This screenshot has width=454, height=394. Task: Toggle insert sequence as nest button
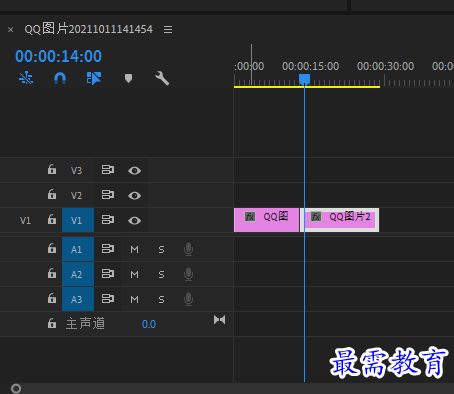coord(26,78)
